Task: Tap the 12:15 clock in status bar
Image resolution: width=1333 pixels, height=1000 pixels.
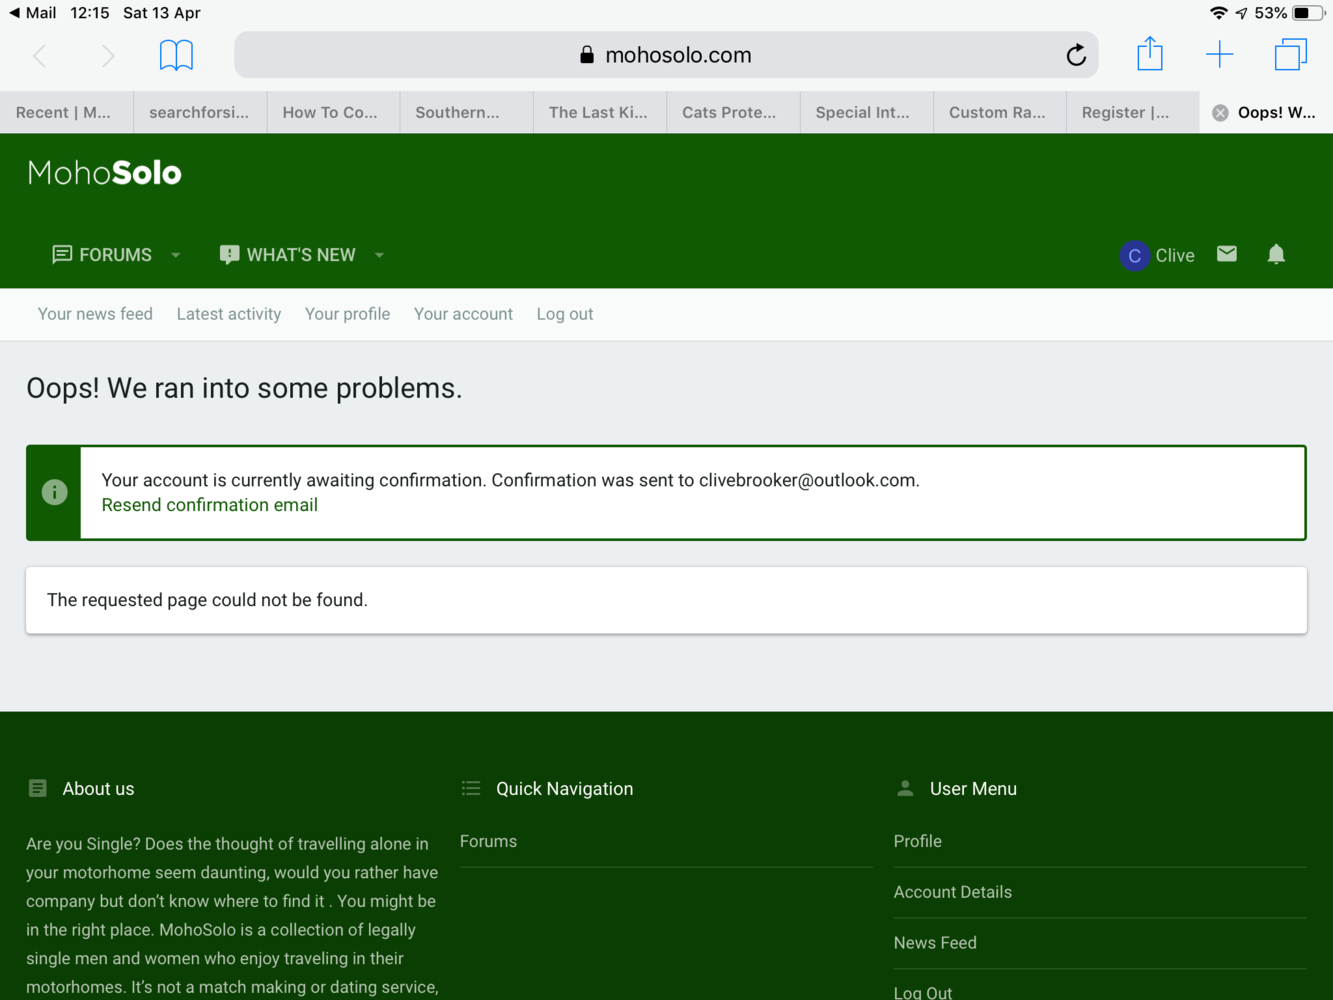Action: pos(90,13)
